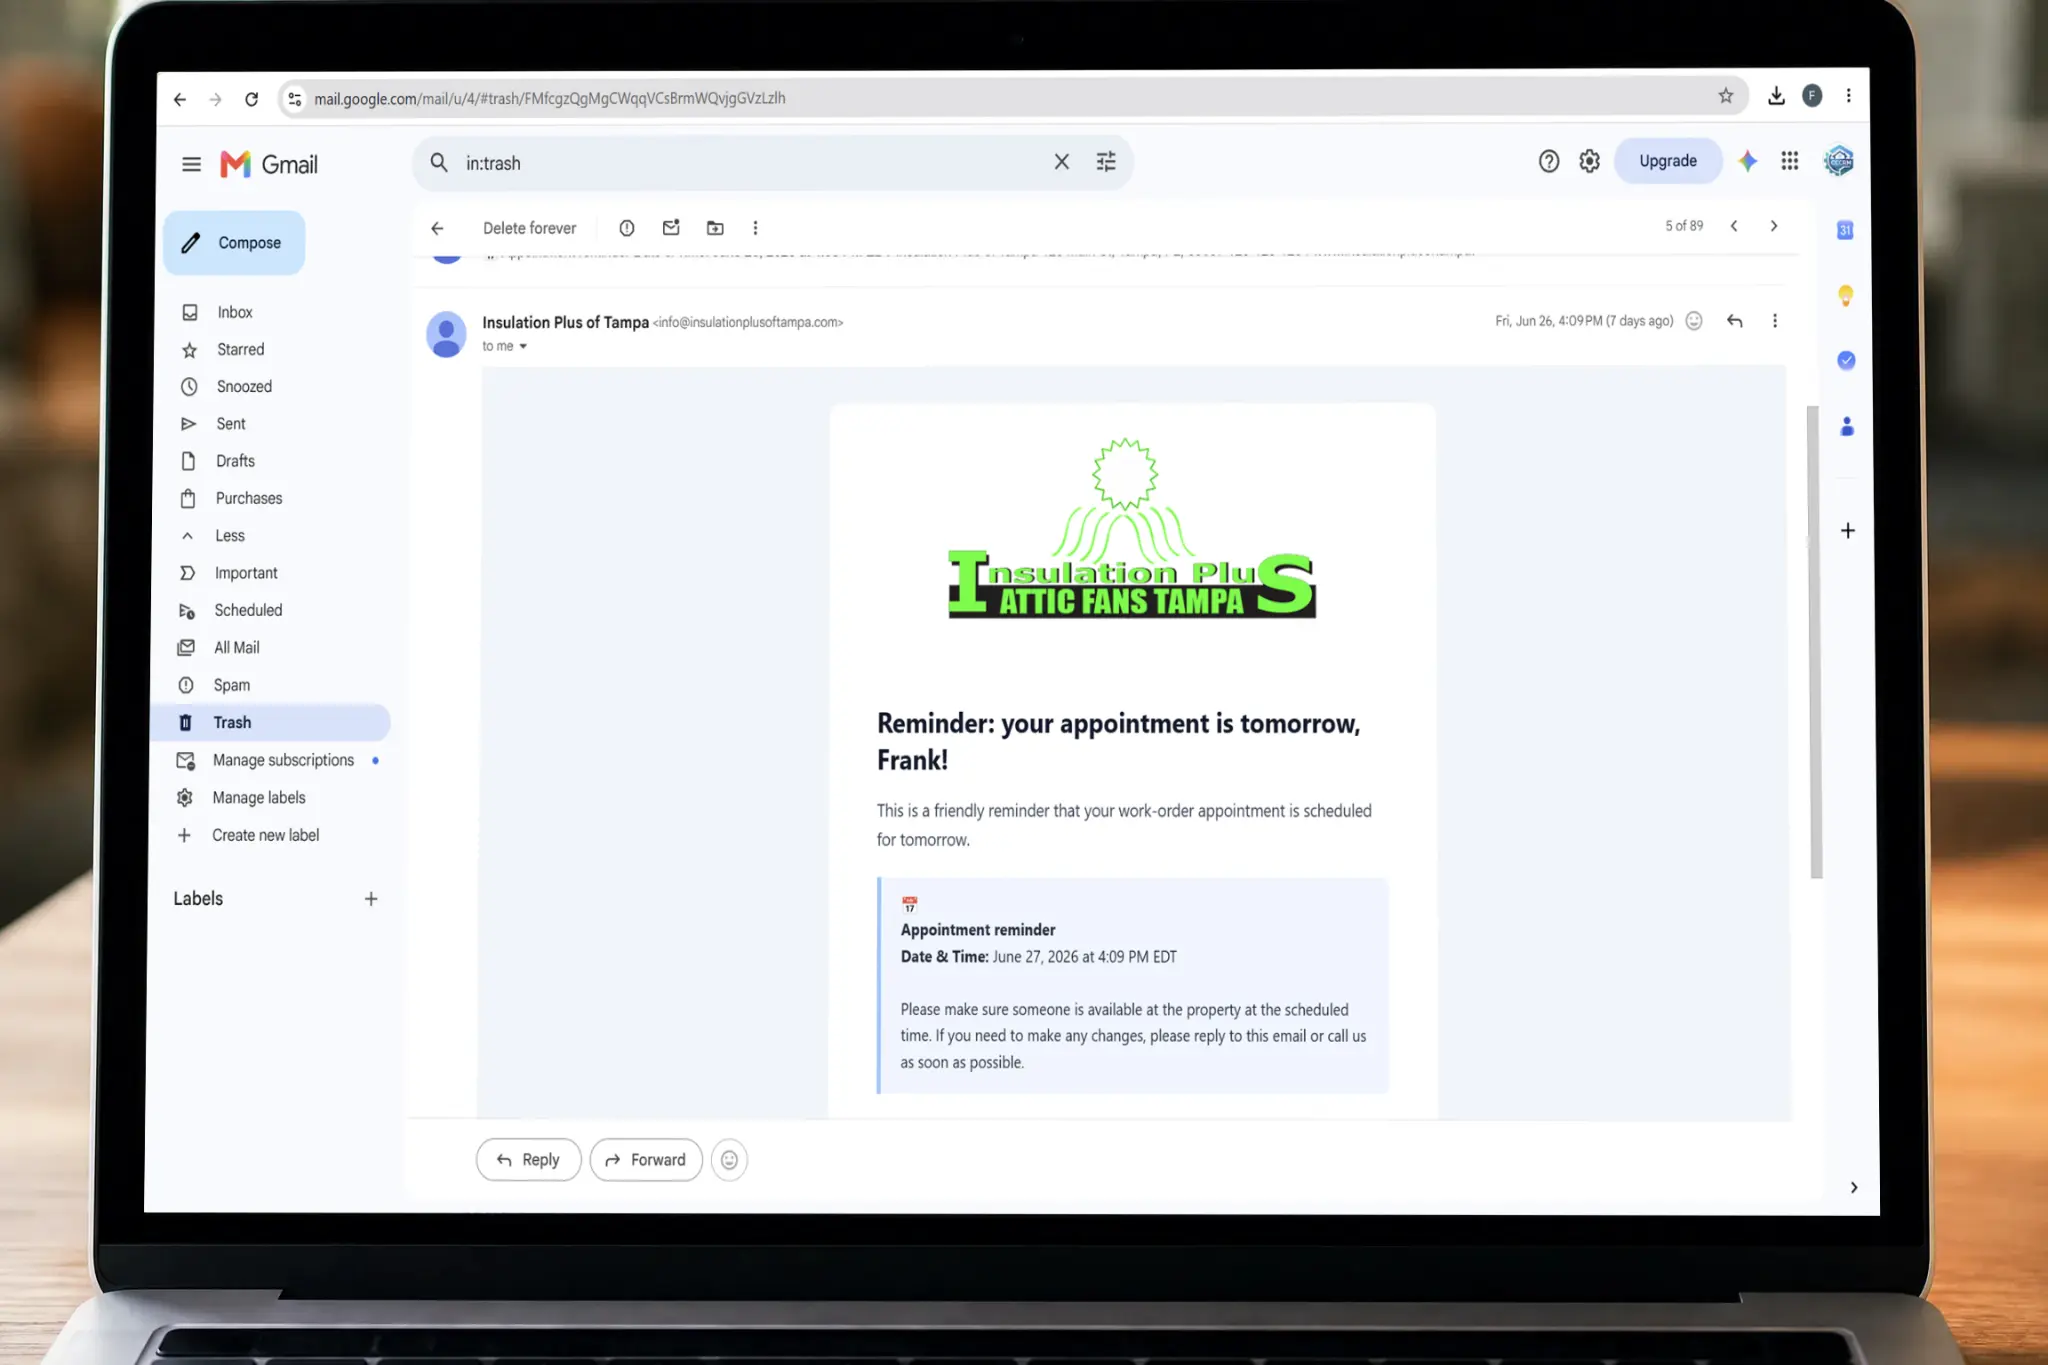Get add-ons with the side panel plus
This screenshot has width=2048, height=1365.
pos(1848,531)
